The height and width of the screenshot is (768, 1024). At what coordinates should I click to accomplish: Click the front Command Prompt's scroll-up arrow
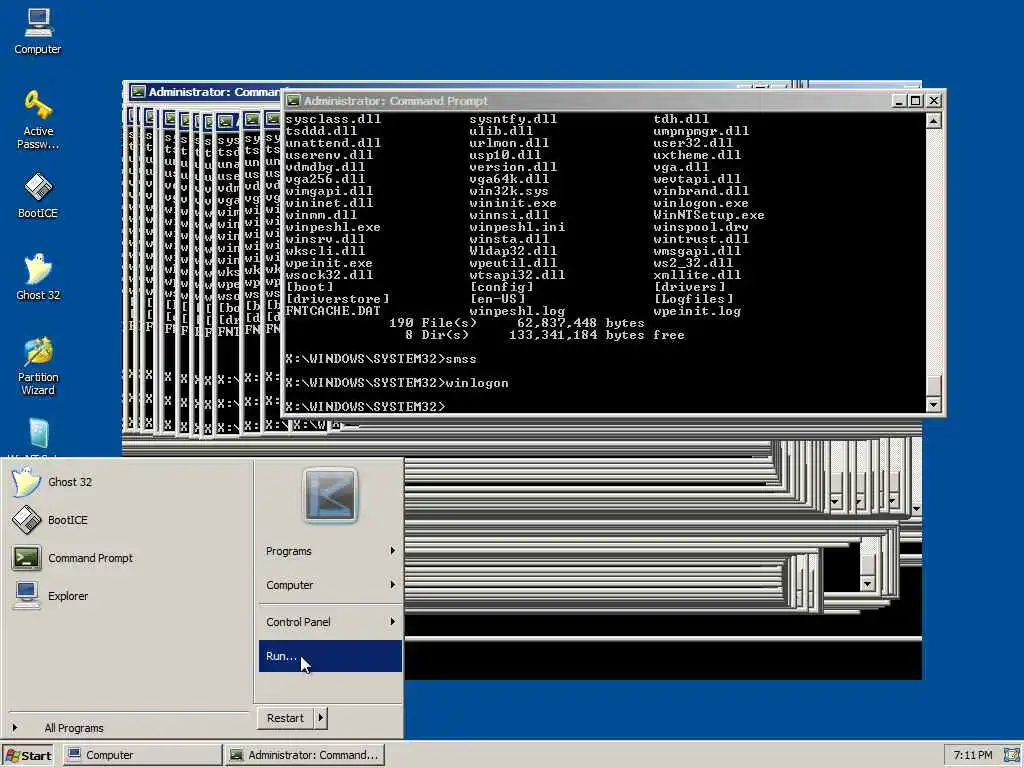934,121
